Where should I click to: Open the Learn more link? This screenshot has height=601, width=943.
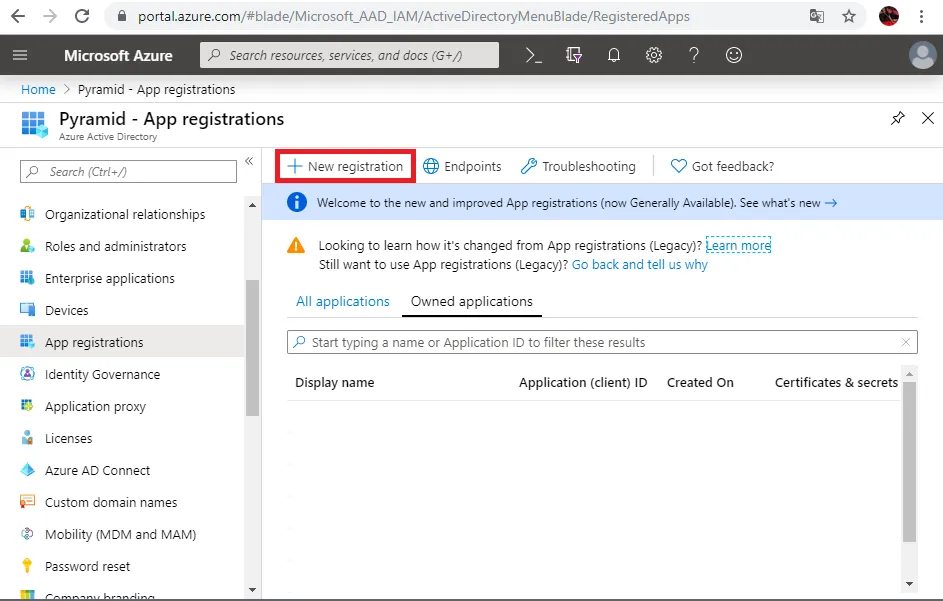point(738,245)
